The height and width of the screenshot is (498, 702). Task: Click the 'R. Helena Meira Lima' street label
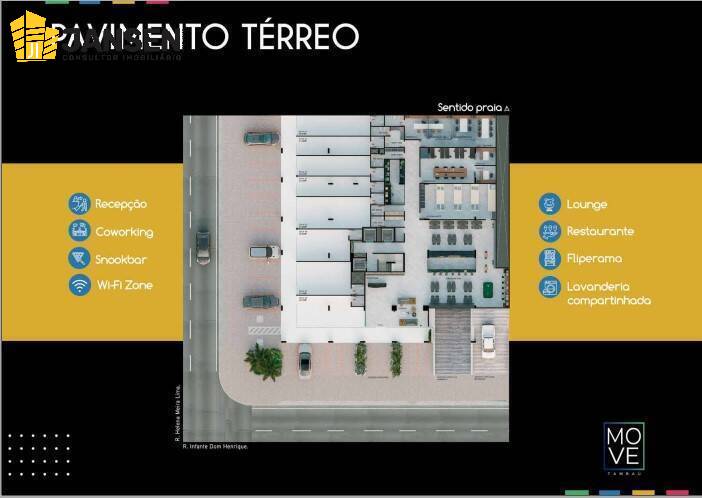[x=178, y=413]
